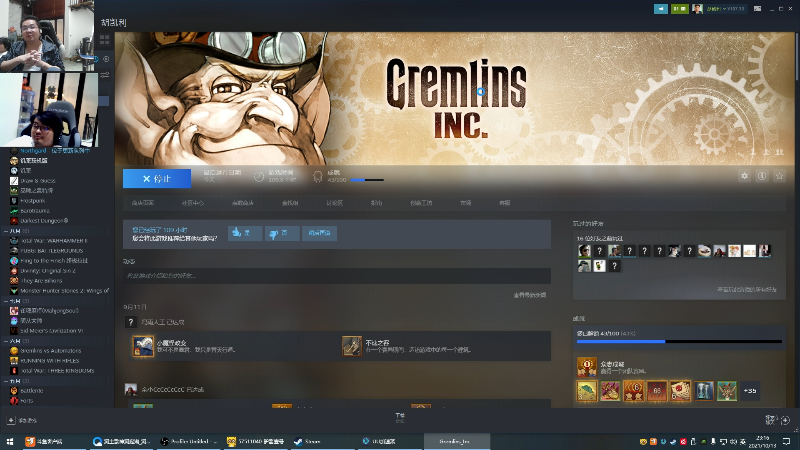Select PUBG: BATTLEGROUNDS in the library
Image resolution: width=800 pixels, height=450 pixels.
click(x=52, y=251)
